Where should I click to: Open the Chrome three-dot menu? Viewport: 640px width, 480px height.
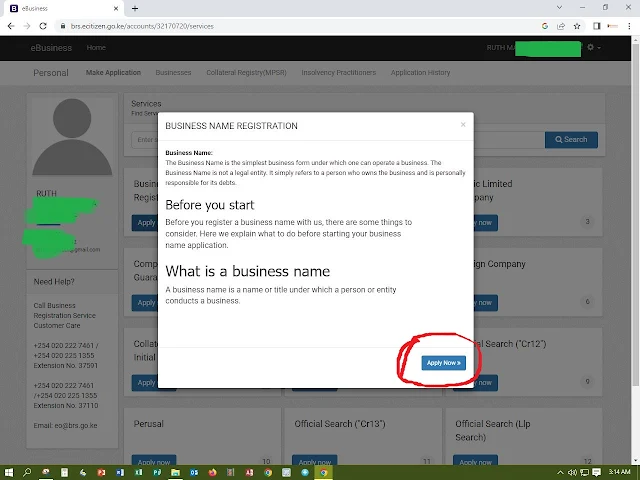tap(629, 26)
